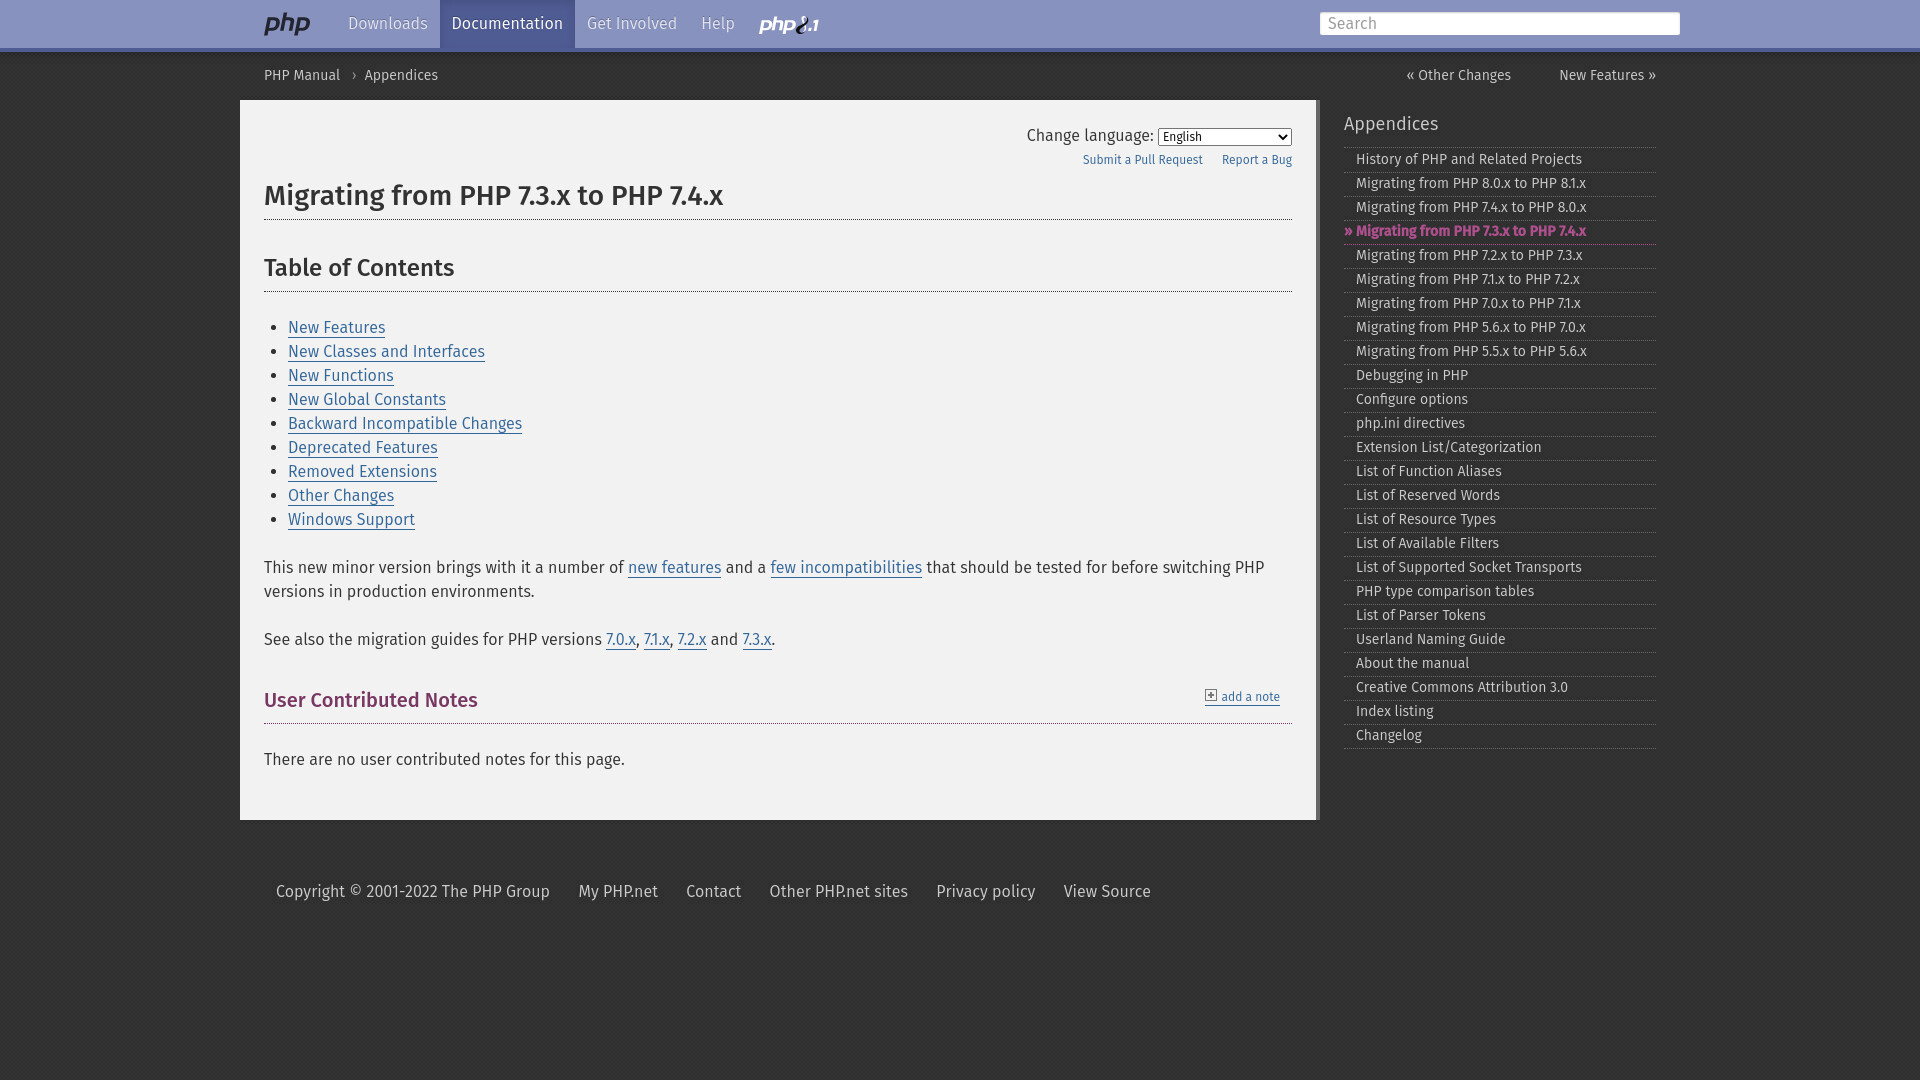
Task: Open Migrating from PHP 5.5.x to 5.6.x
Action: tap(1500, 352)
